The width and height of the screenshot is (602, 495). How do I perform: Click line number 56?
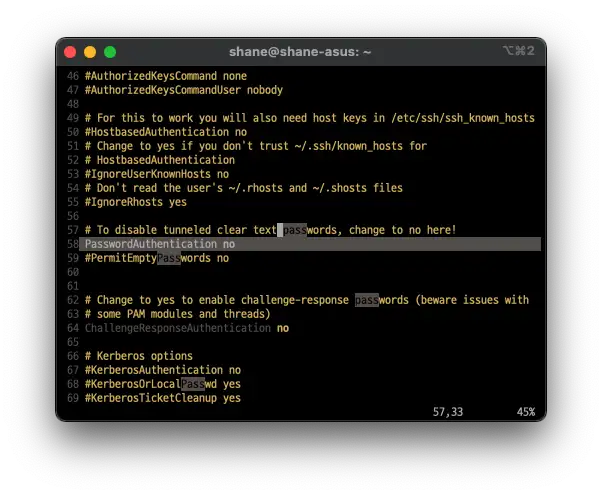[73, 216]
